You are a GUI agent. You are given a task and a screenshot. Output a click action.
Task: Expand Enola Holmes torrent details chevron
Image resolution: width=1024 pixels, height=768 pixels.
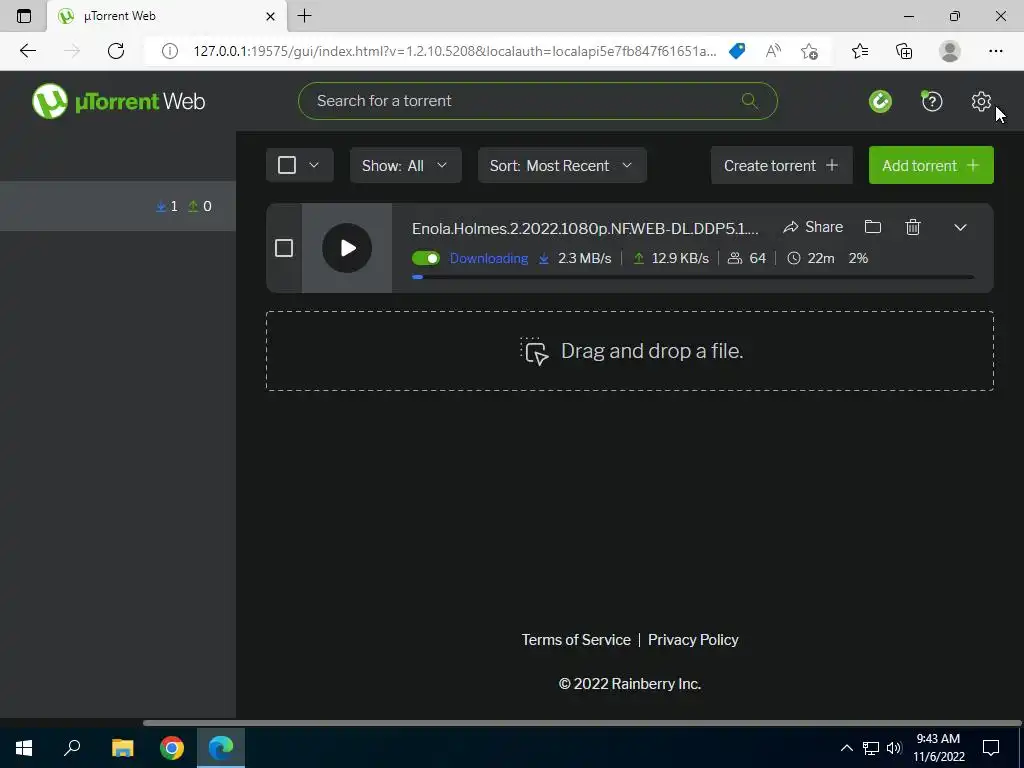(960, 227)
